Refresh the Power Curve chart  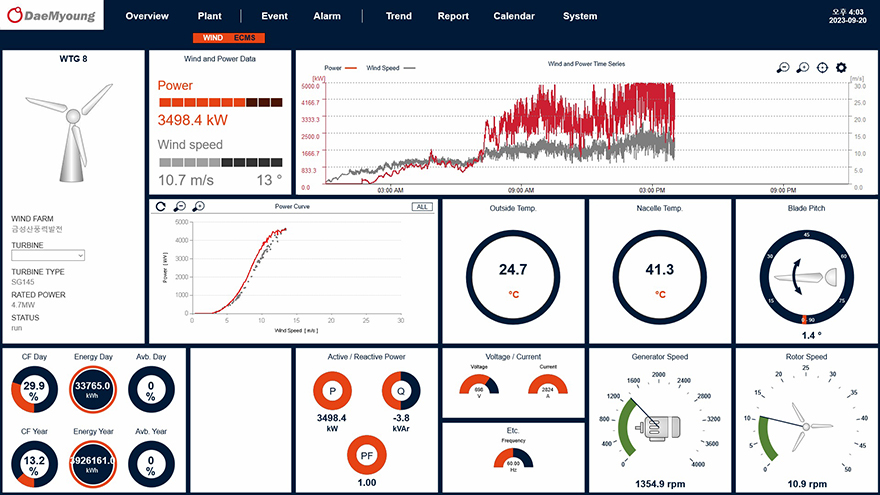[x=161, y=207]
